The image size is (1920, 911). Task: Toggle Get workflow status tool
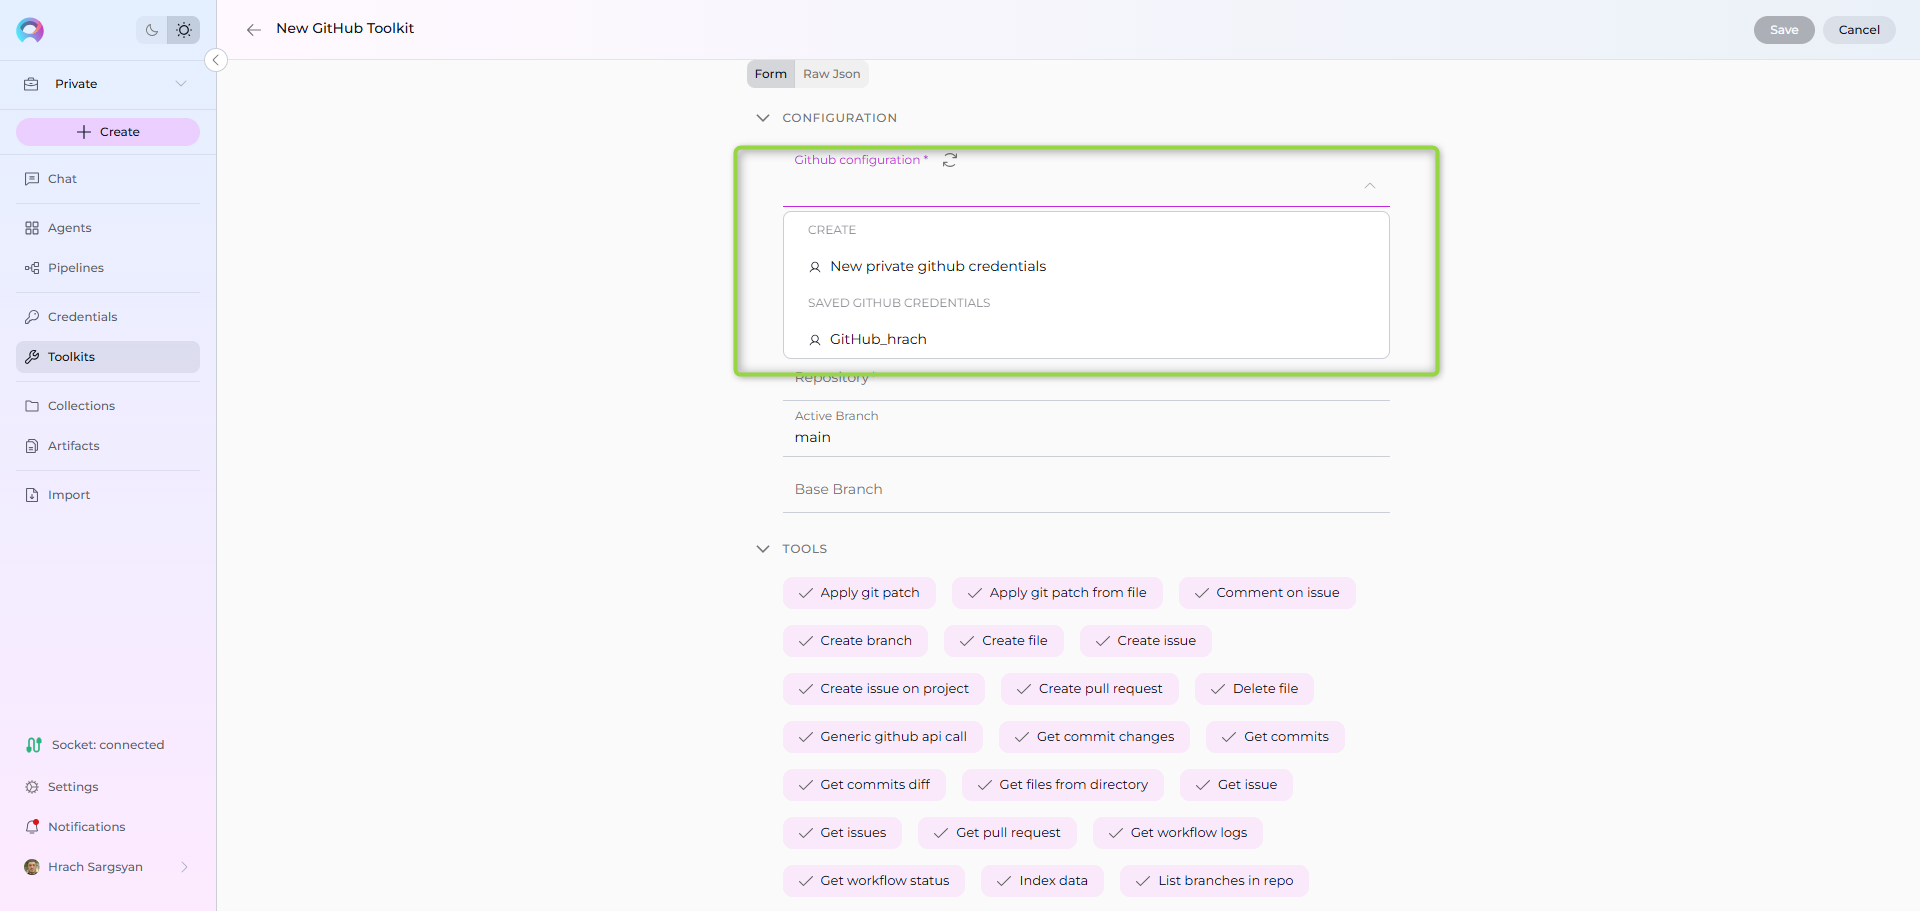(874, 881)
